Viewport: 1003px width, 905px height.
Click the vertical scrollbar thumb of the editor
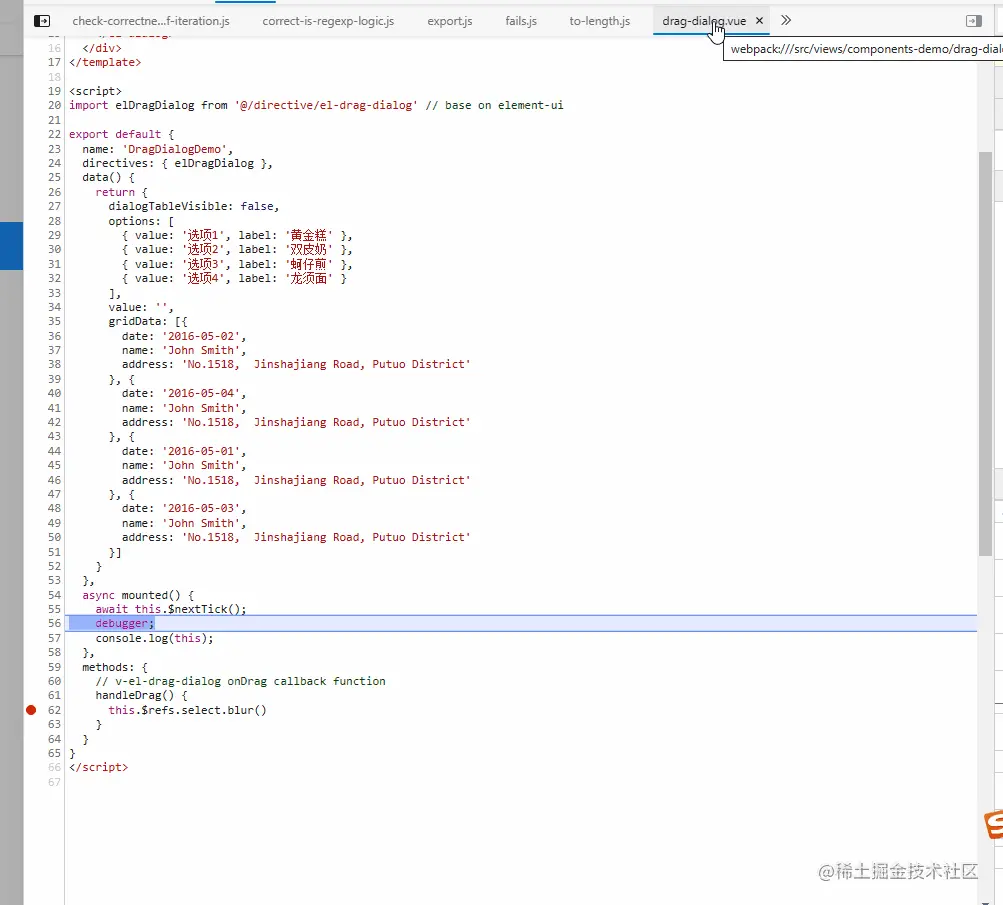(984, 354)
